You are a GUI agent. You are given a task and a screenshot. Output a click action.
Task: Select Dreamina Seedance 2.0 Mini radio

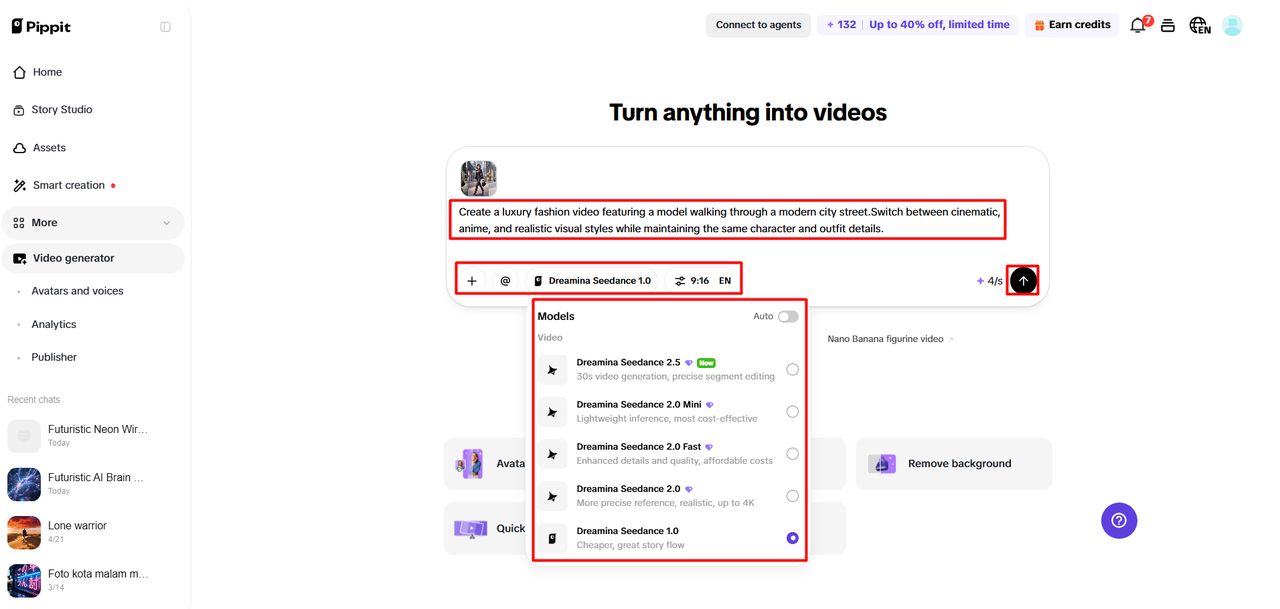click(x=792, y=412)
